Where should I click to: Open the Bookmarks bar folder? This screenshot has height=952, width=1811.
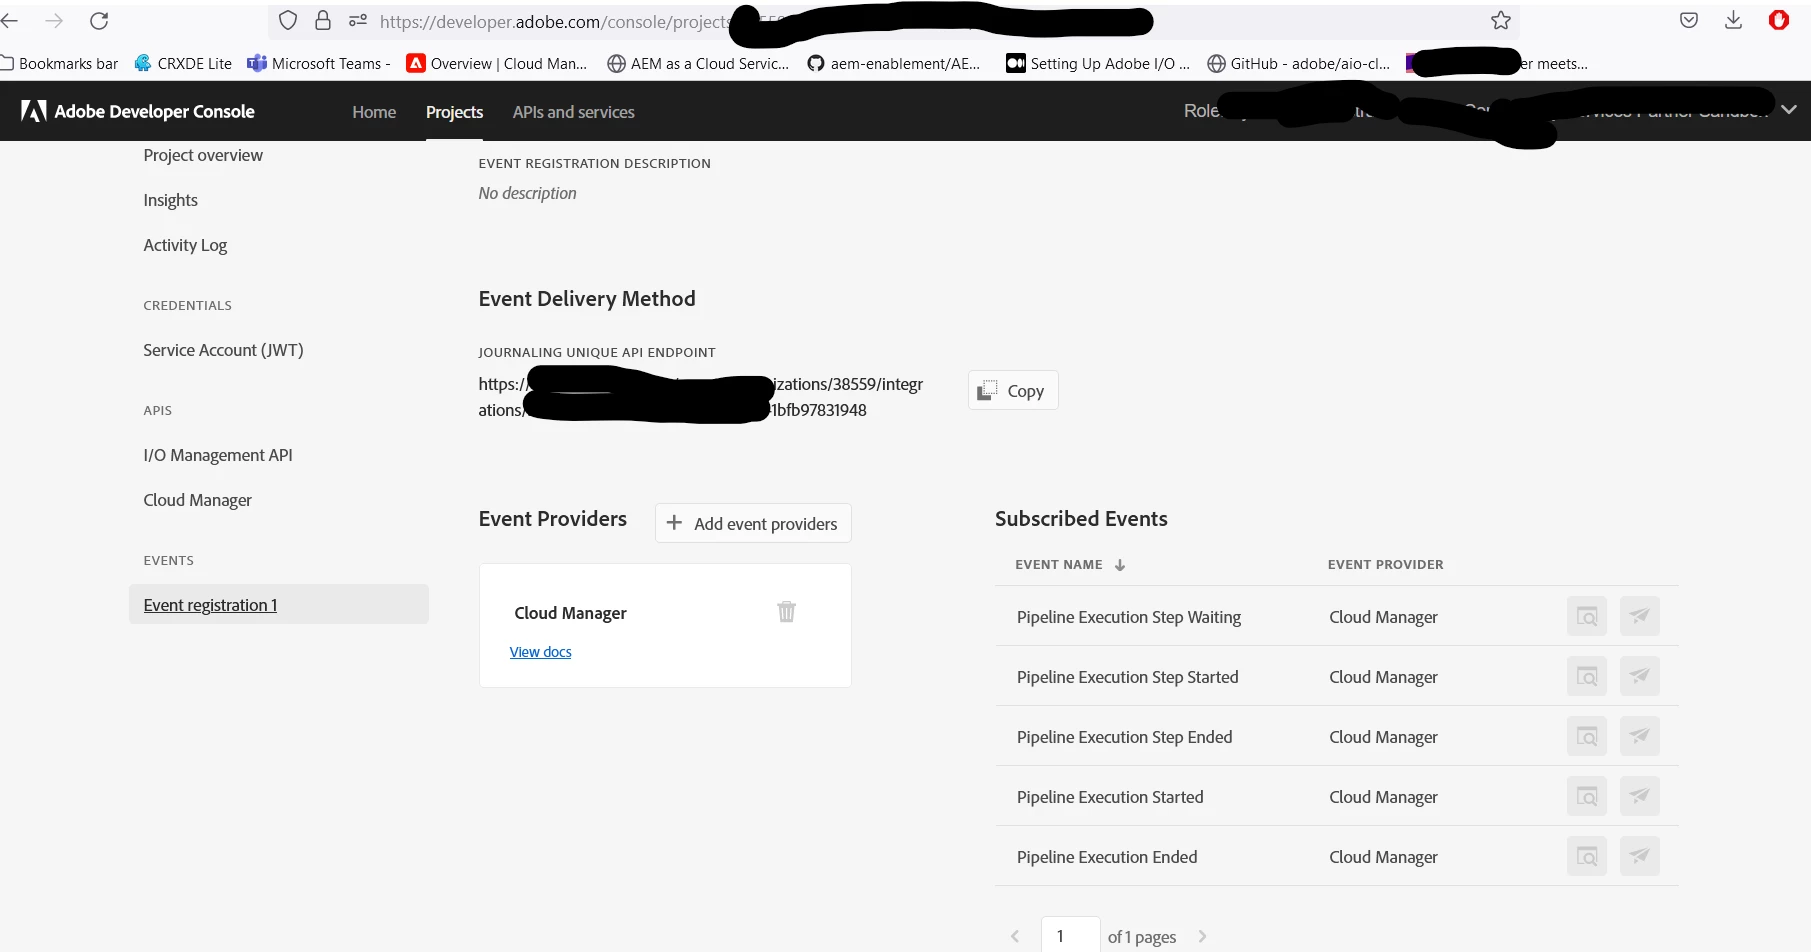click(x=59, y=63)
